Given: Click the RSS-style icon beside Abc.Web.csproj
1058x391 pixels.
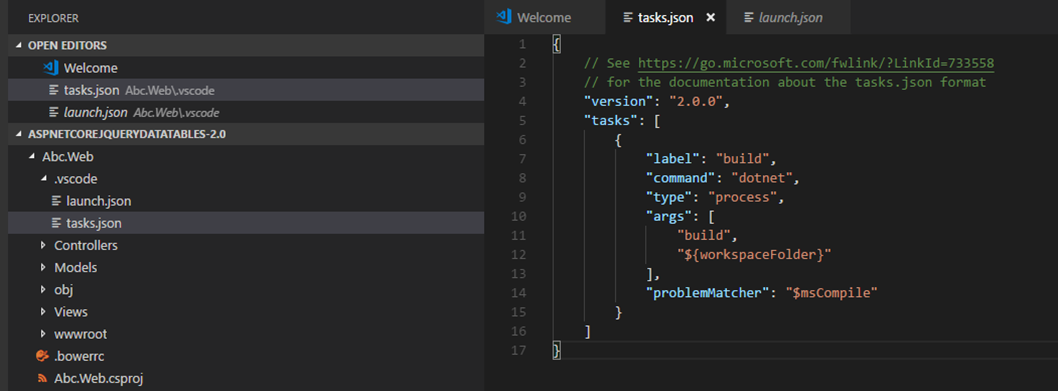Looking at the screenshot, I should [43, 378].
